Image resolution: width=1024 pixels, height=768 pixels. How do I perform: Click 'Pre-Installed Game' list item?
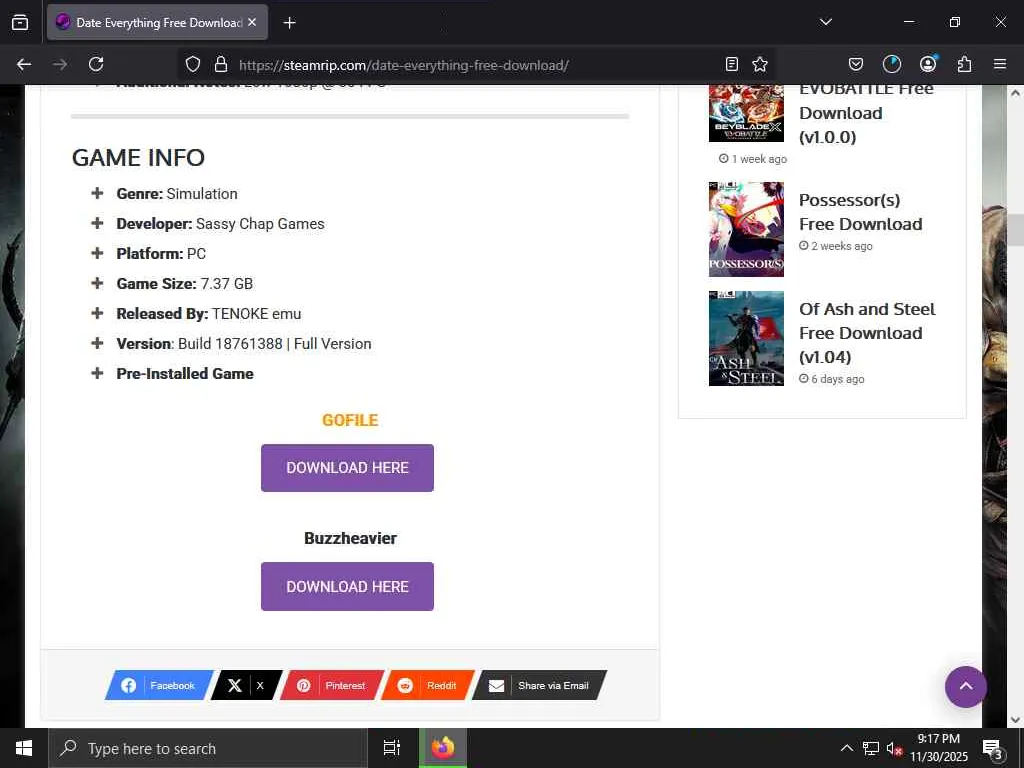click(185, 374)
